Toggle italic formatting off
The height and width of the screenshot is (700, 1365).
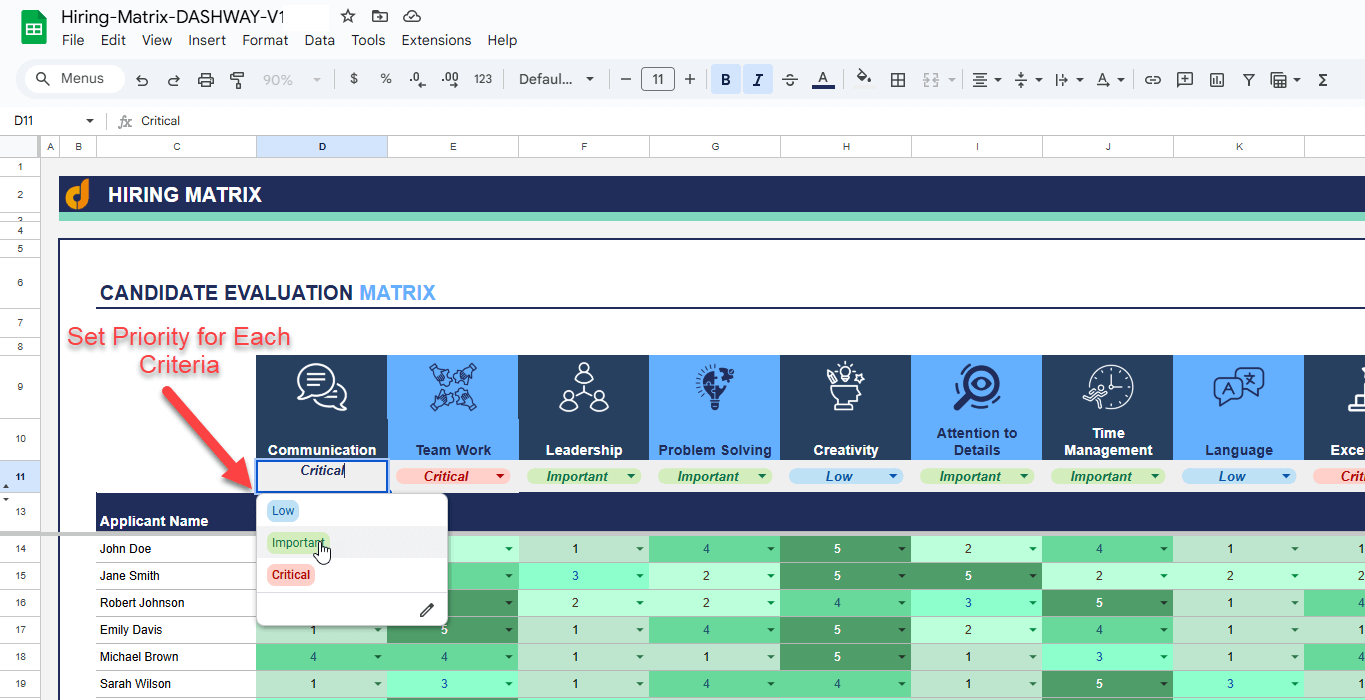point(756,78)
